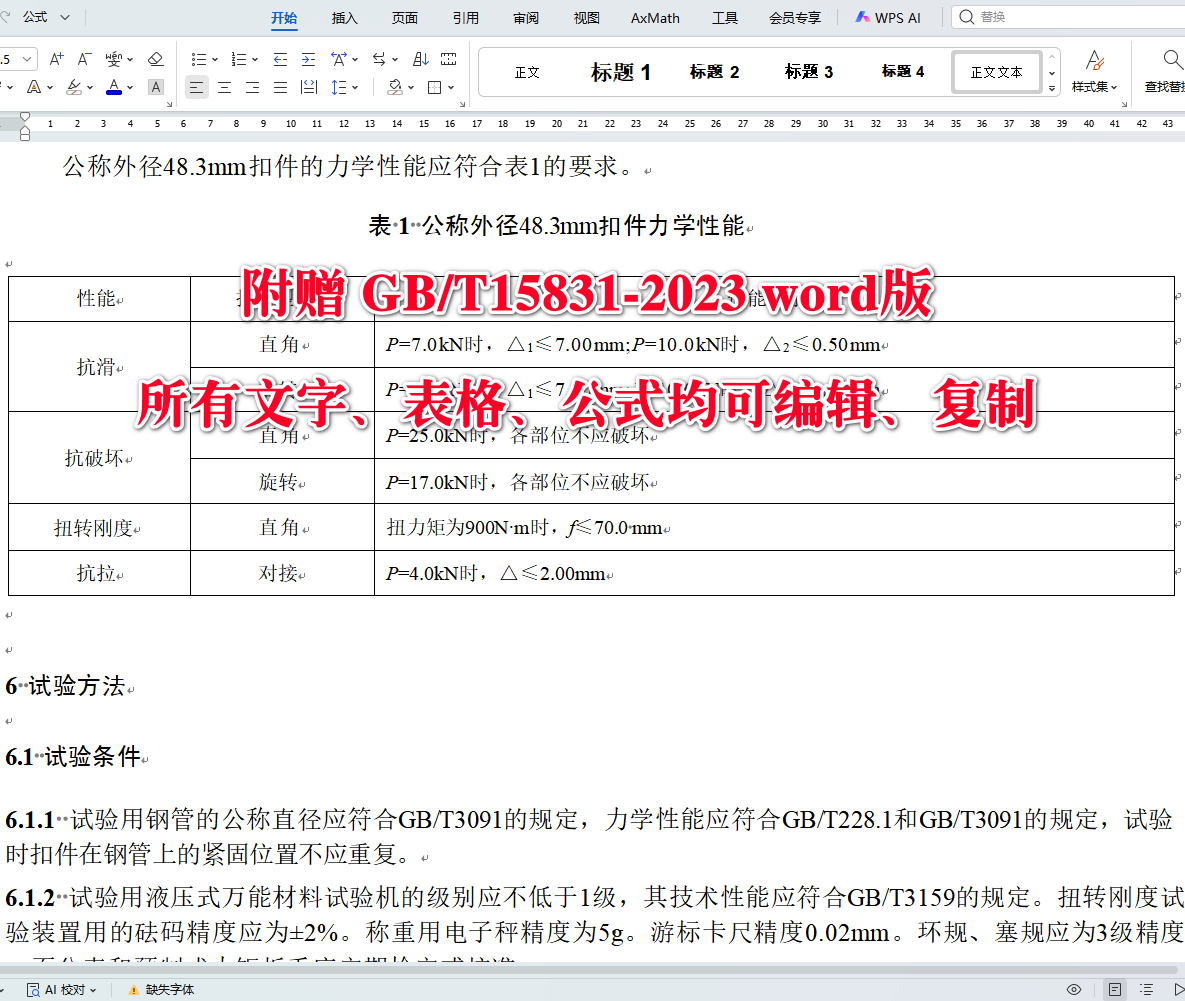The width and height of the screenshot is (1185, 1001).
Task: Expand the line spacing options dropdown
Action: click(355, 87)
